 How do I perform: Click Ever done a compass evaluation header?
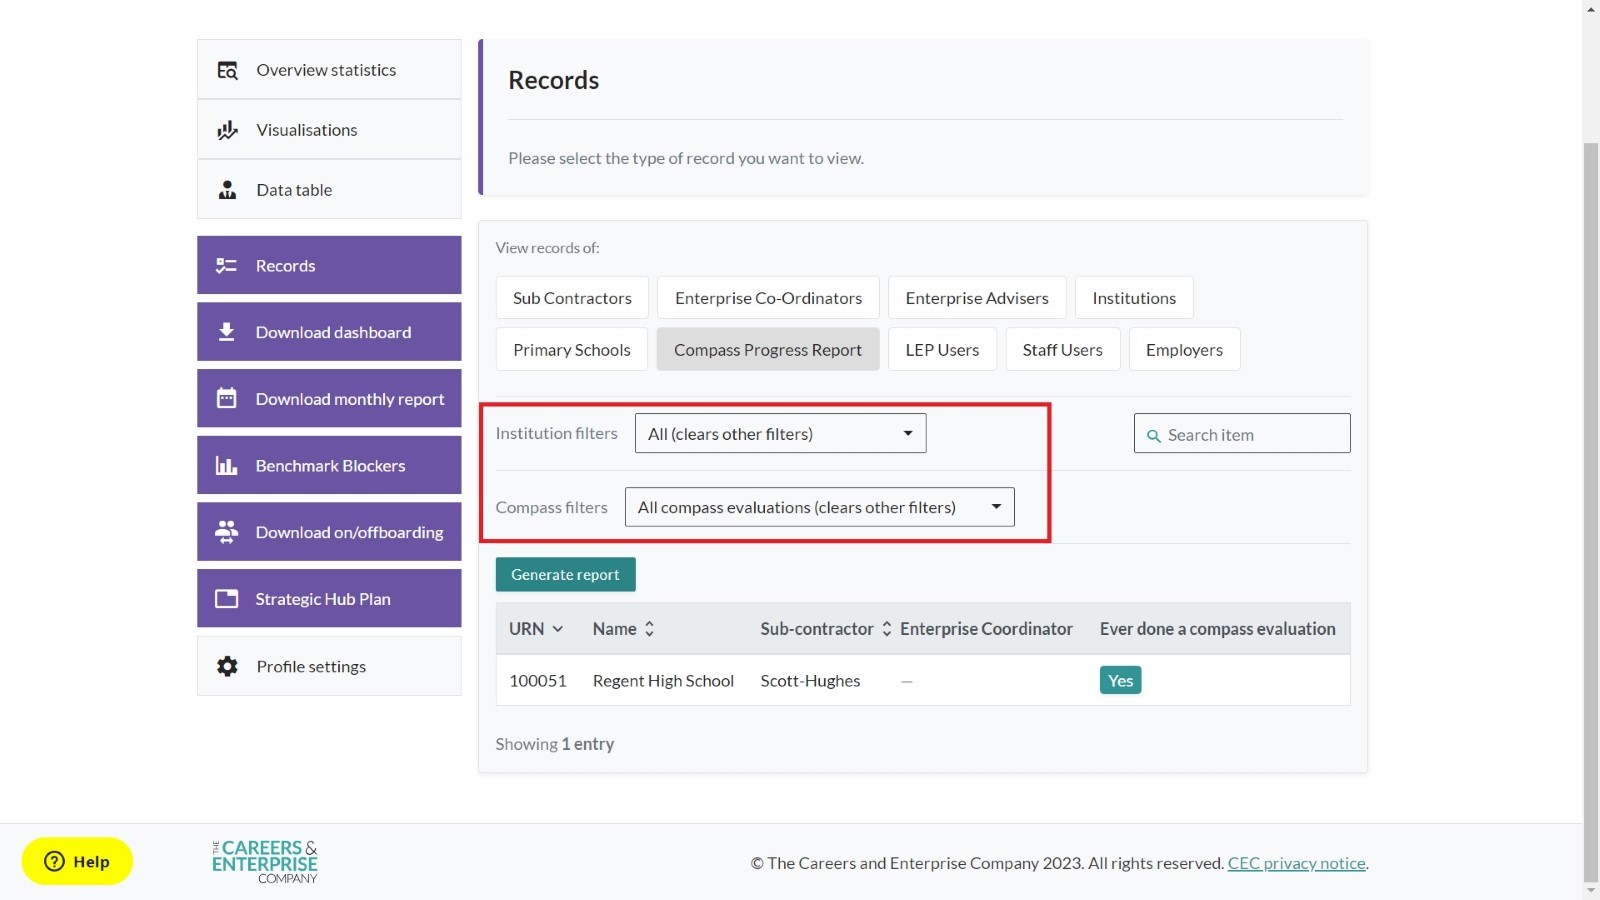1217,629
